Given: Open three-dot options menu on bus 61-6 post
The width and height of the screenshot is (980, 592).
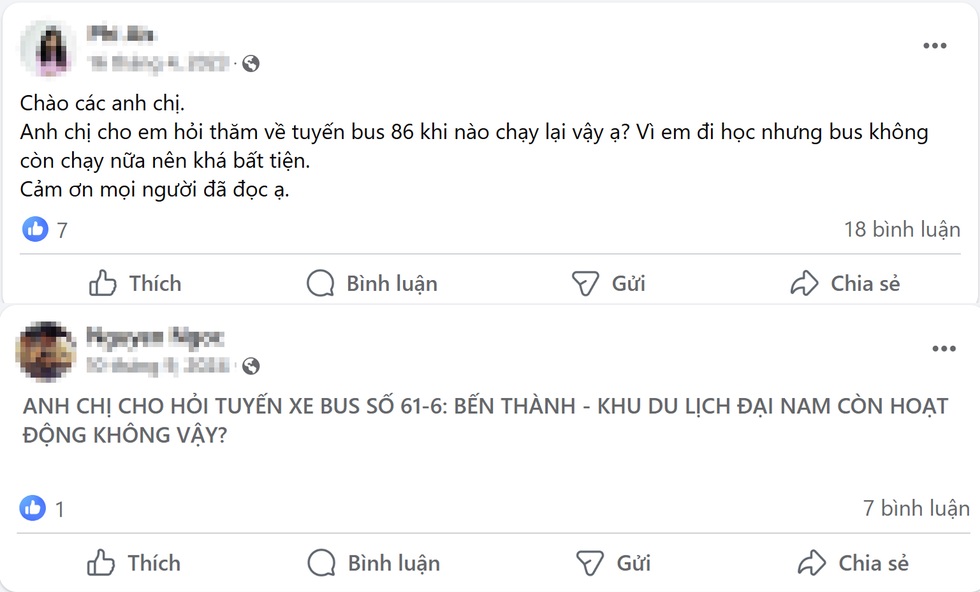Looking at the screenshot, I should [x=944, y=349].
